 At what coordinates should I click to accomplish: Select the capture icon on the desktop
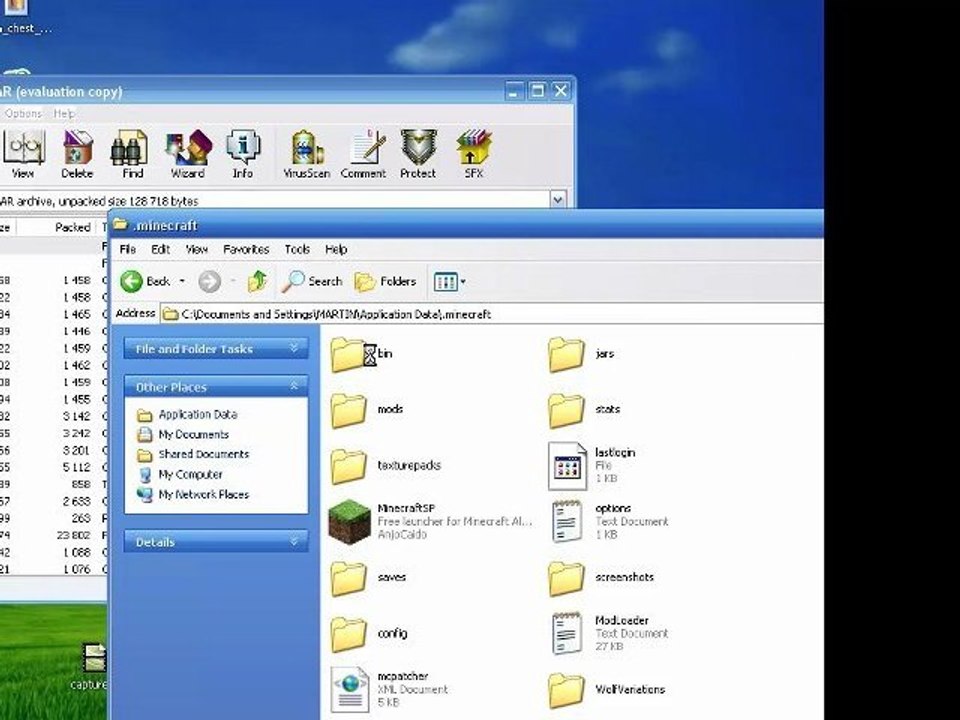click(92, 667)
